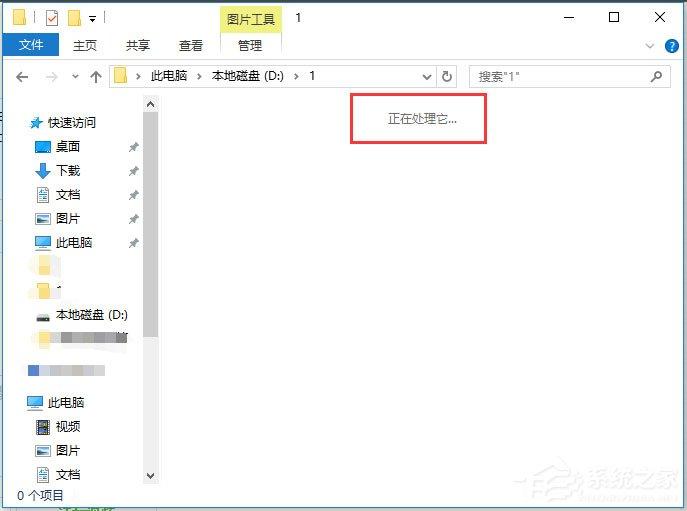Open 文档 under quick access
Image resolution: width=687 pixels, height=511 pixels.
click(68, 195)
